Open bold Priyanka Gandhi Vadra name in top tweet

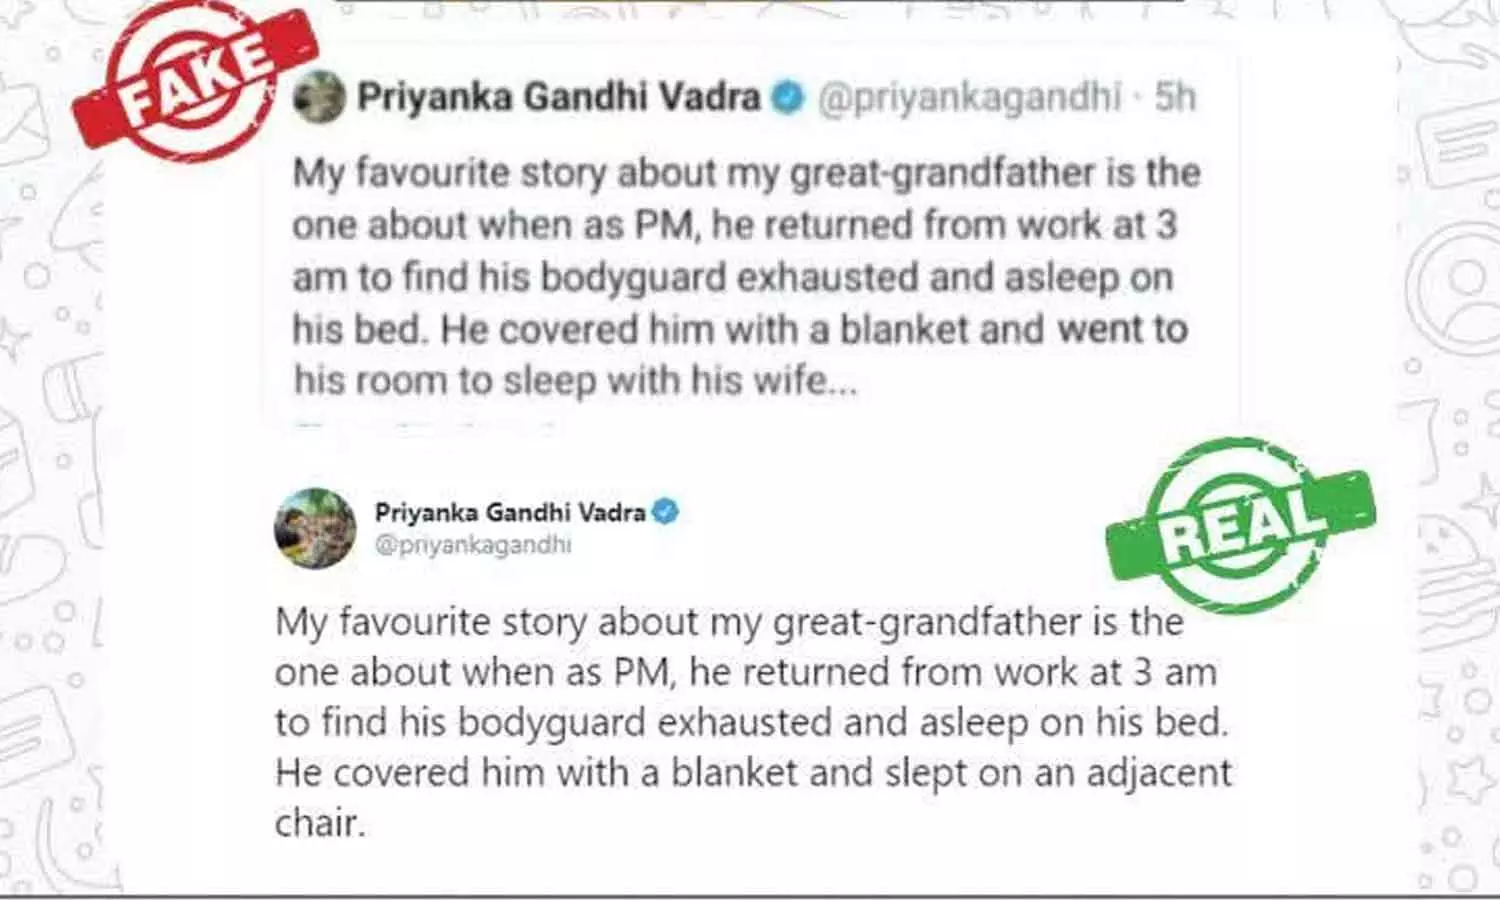coord(558,98)
